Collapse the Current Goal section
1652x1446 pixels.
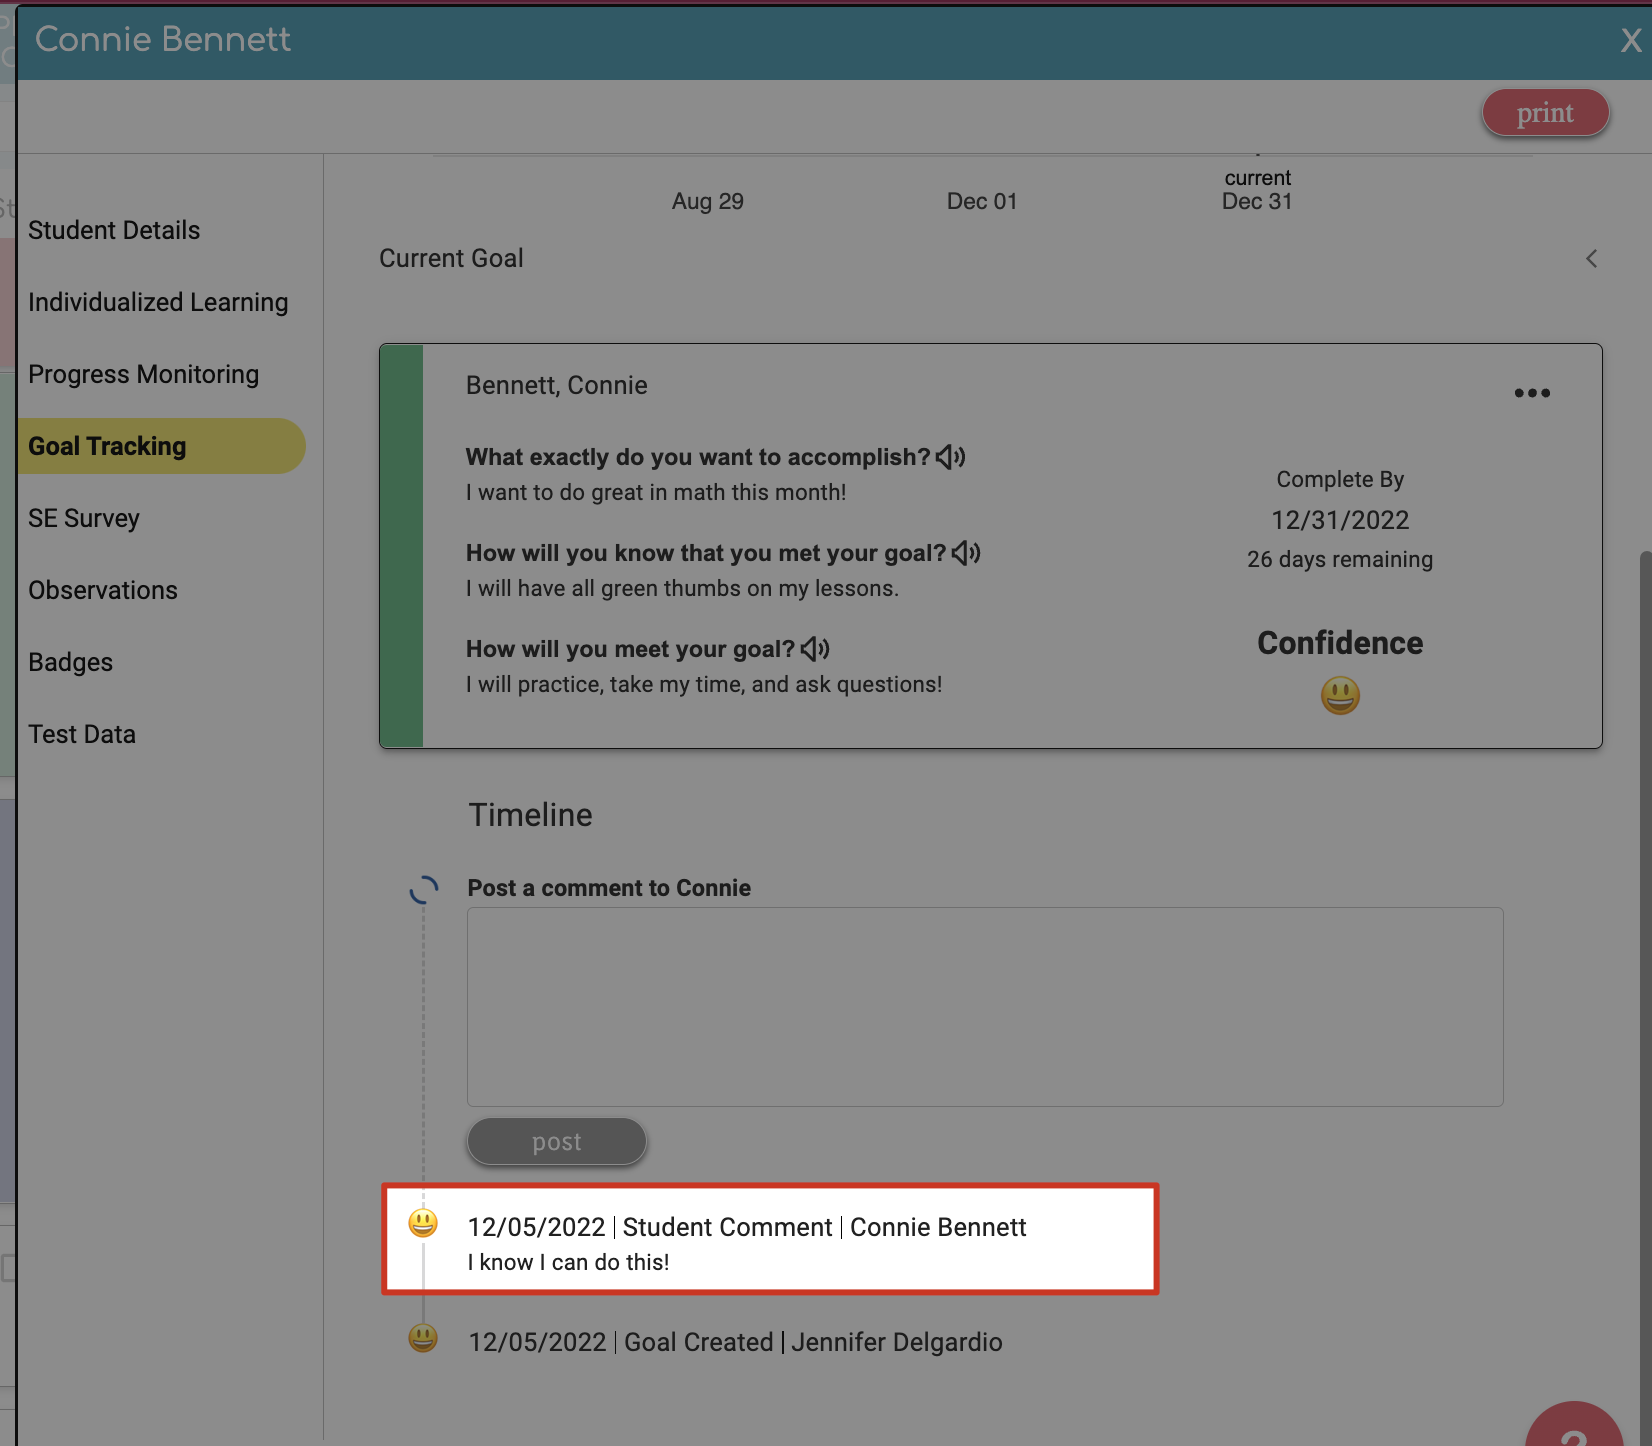pos(1592,258)
